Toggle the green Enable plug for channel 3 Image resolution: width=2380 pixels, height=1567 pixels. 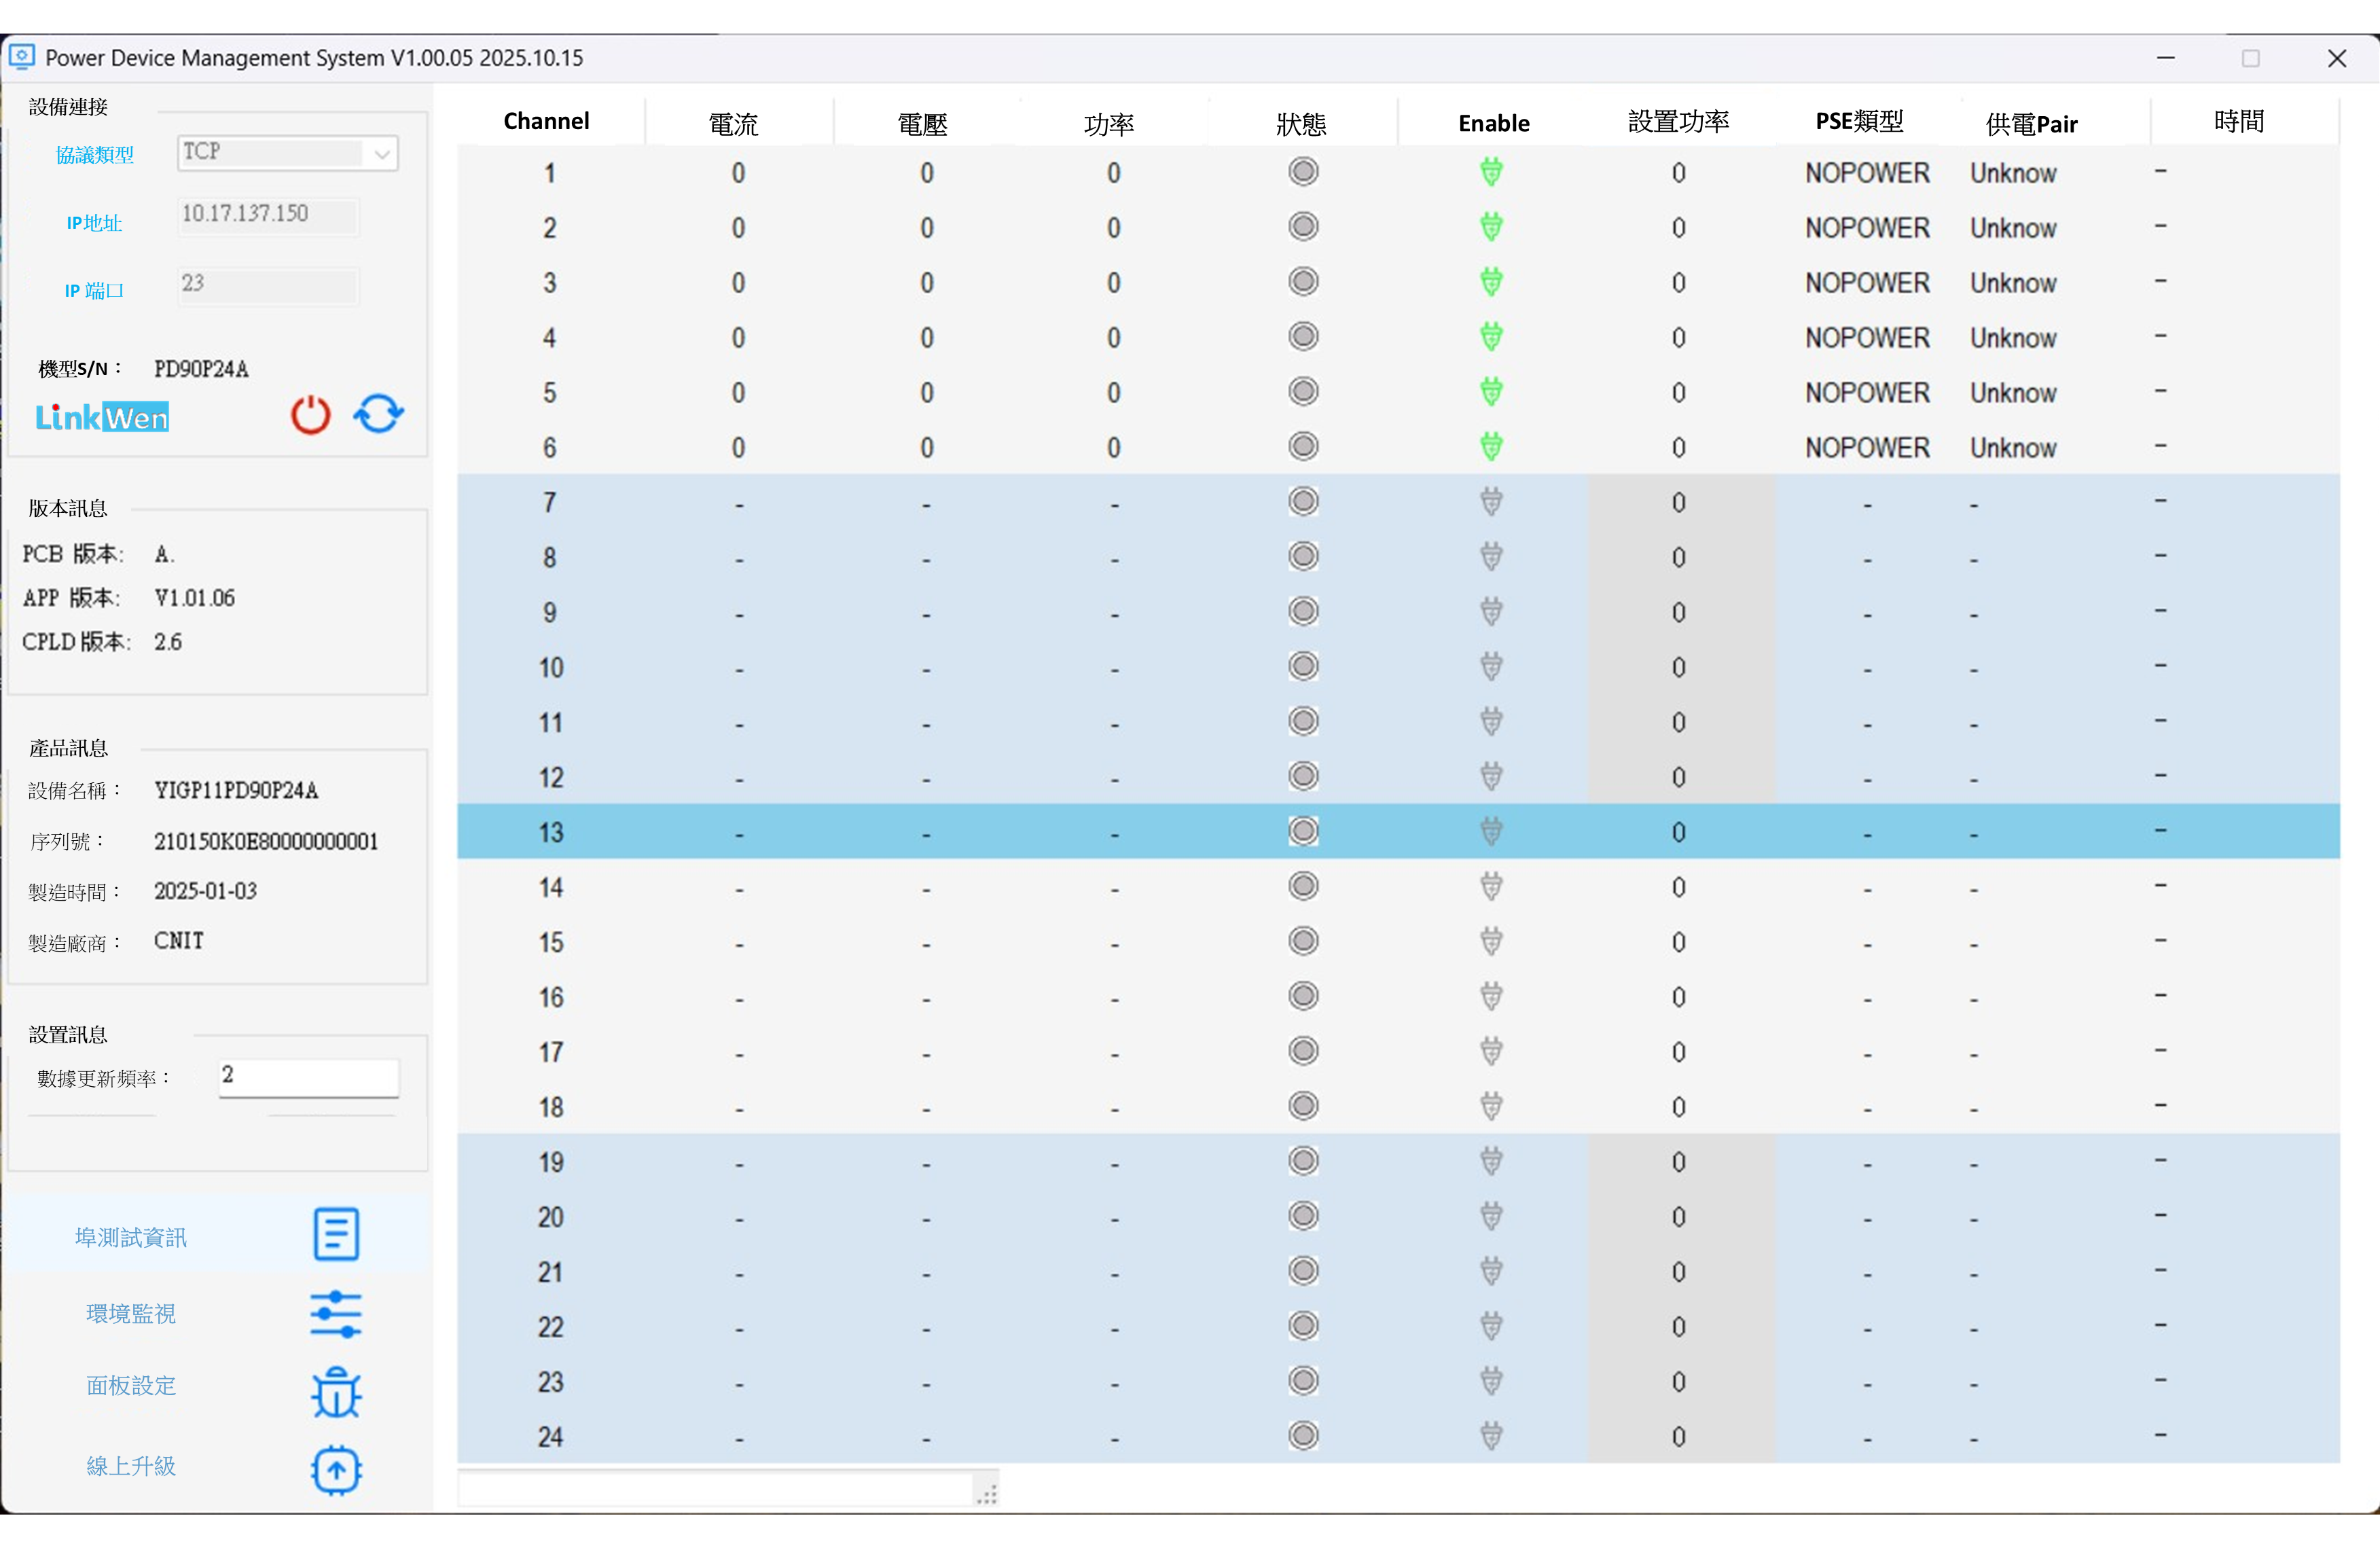[1491, 282]
